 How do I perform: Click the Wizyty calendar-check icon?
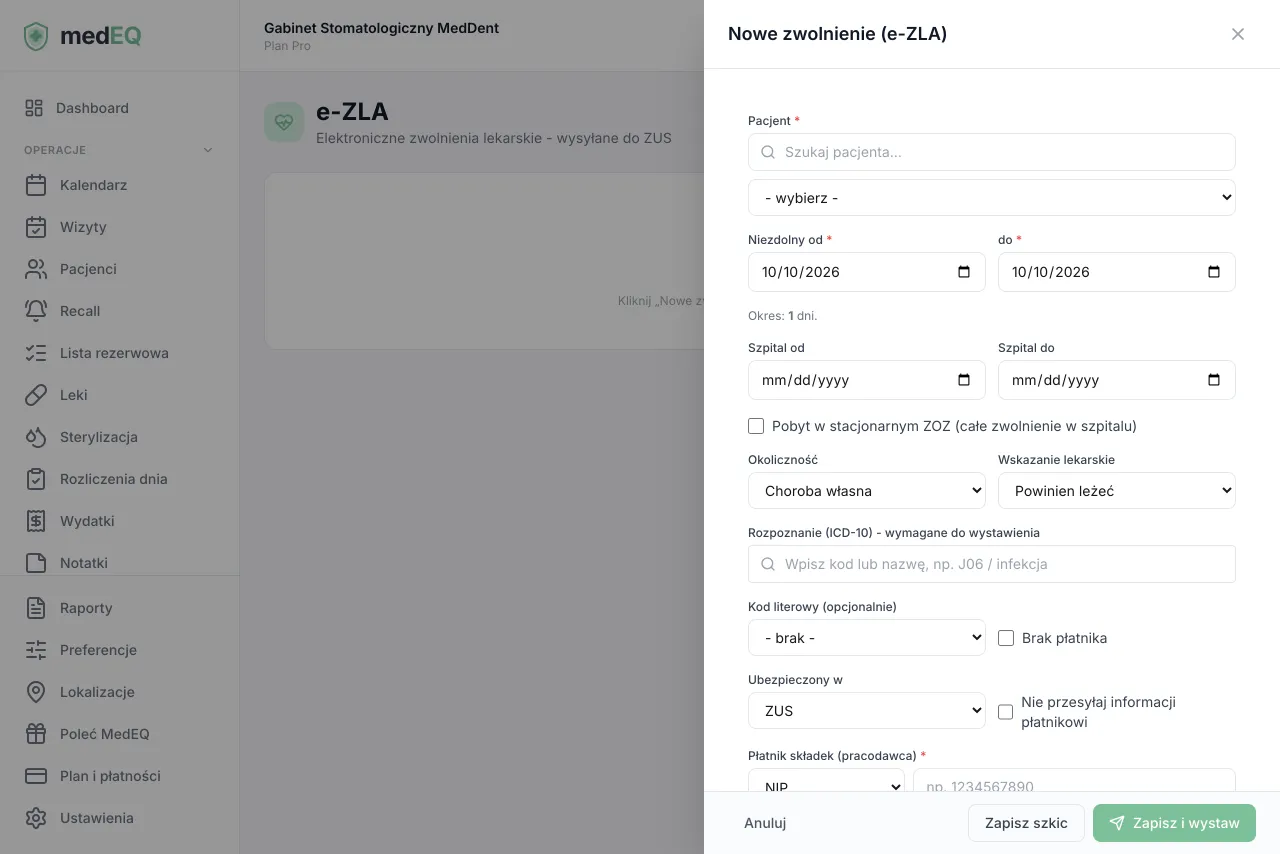36,227
